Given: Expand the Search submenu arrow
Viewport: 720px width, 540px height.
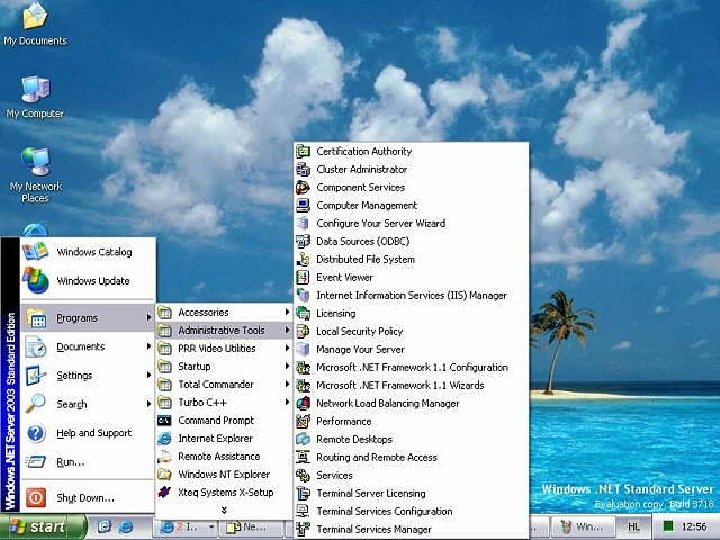Looking at the screenshot, I should click(149, 404).
